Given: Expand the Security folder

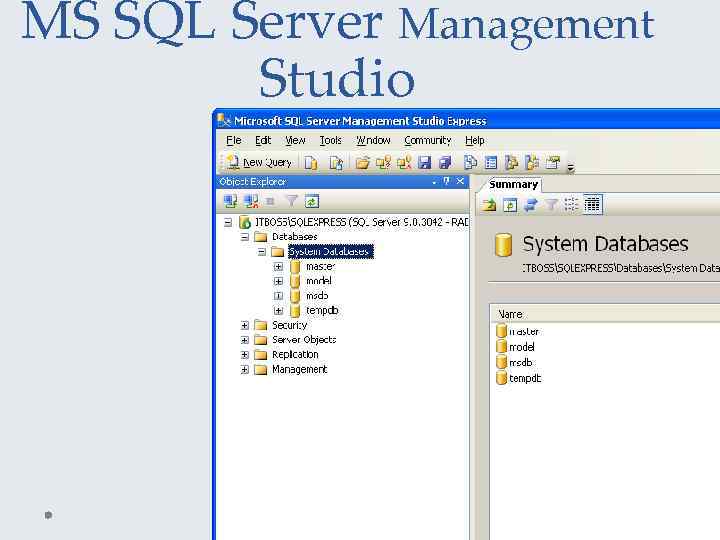Looking at the screenshot, I should [x=245, y=326].
